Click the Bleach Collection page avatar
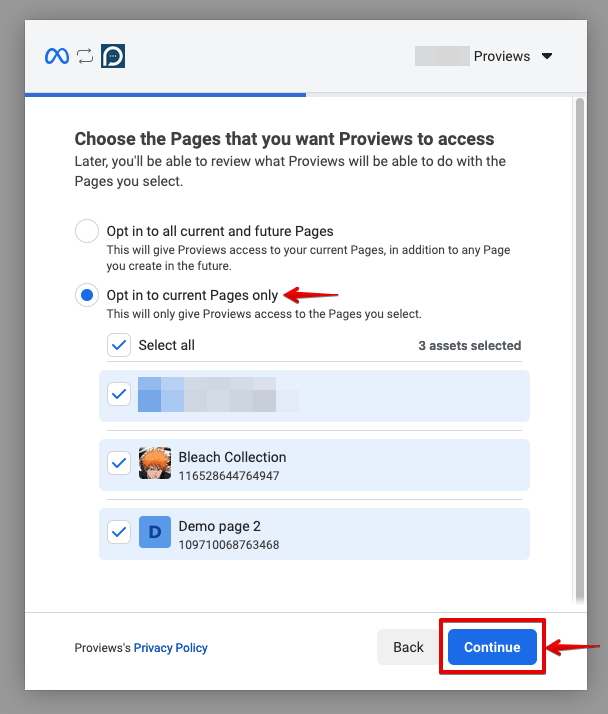 click(x=155, y=463)
